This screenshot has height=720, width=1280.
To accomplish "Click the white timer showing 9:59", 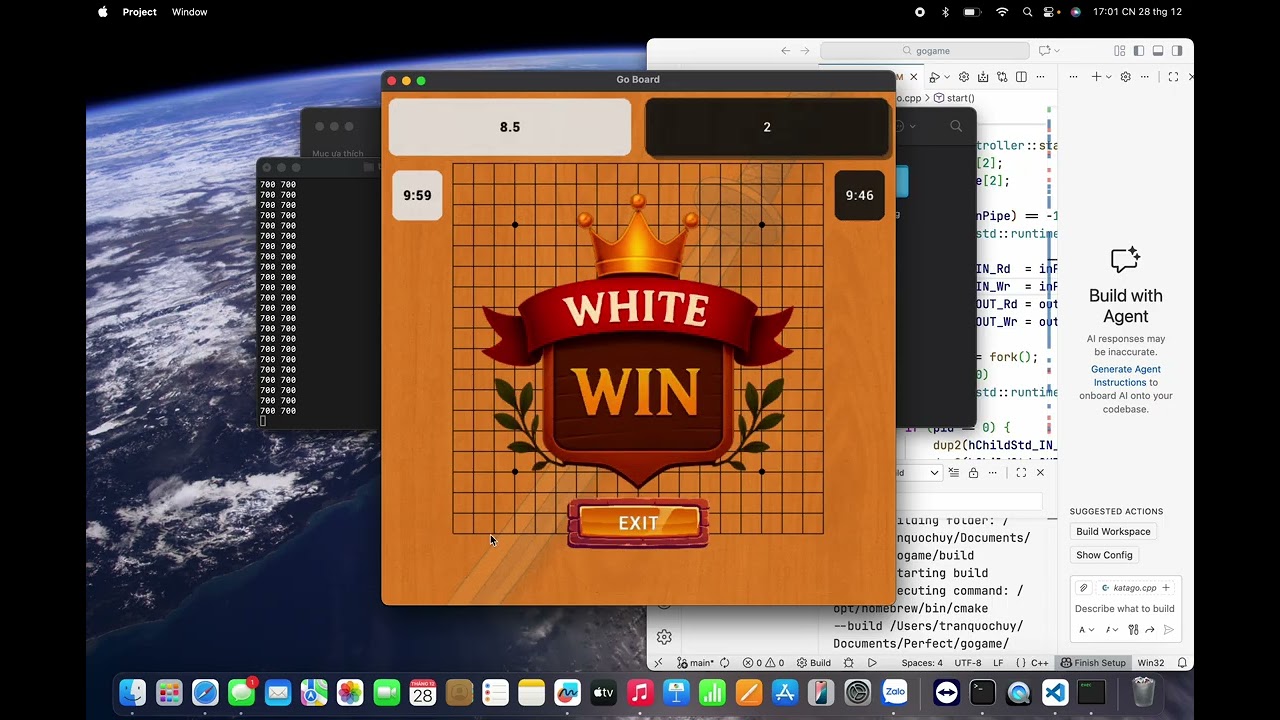I will [x=417, y=195].
